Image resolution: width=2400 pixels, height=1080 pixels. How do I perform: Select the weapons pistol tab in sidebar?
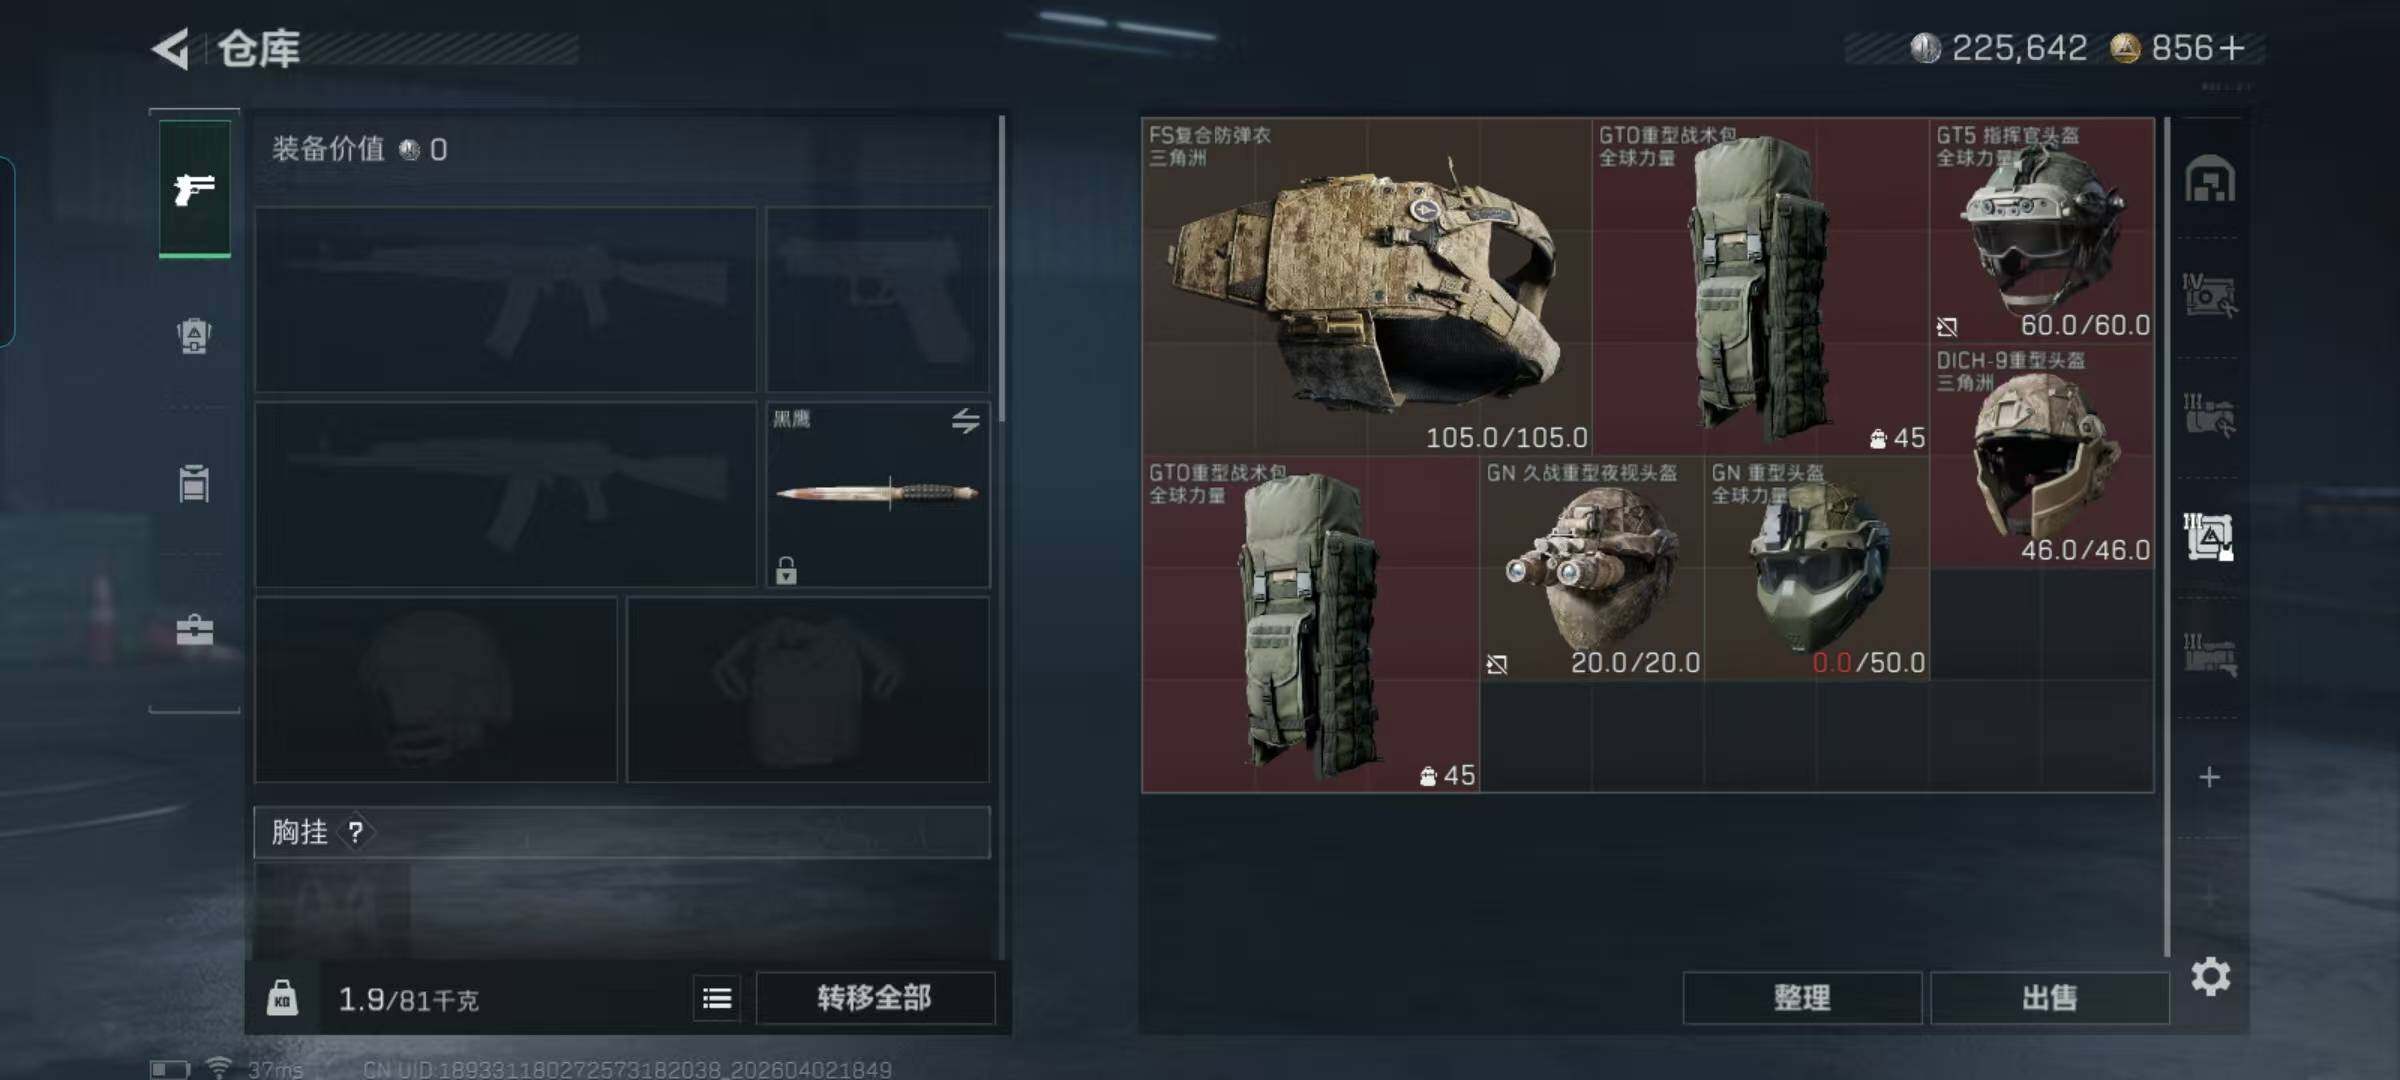[194, 188]
